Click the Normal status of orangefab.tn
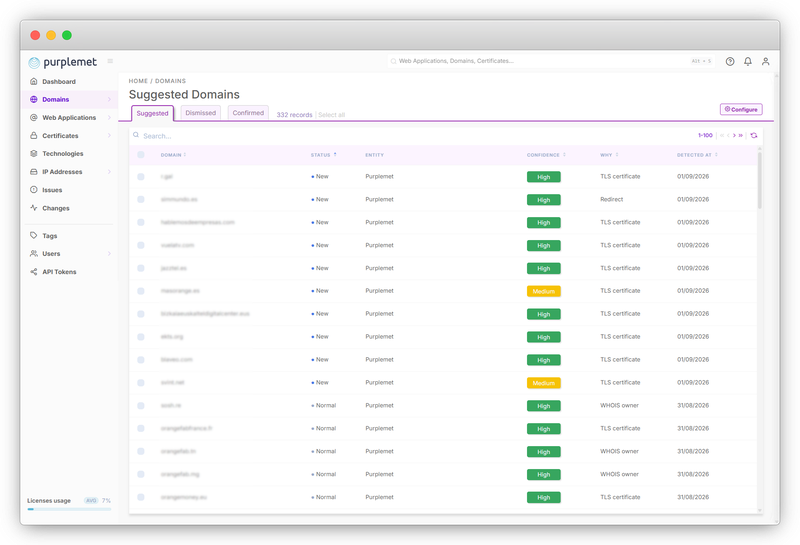 coord(324,451)
